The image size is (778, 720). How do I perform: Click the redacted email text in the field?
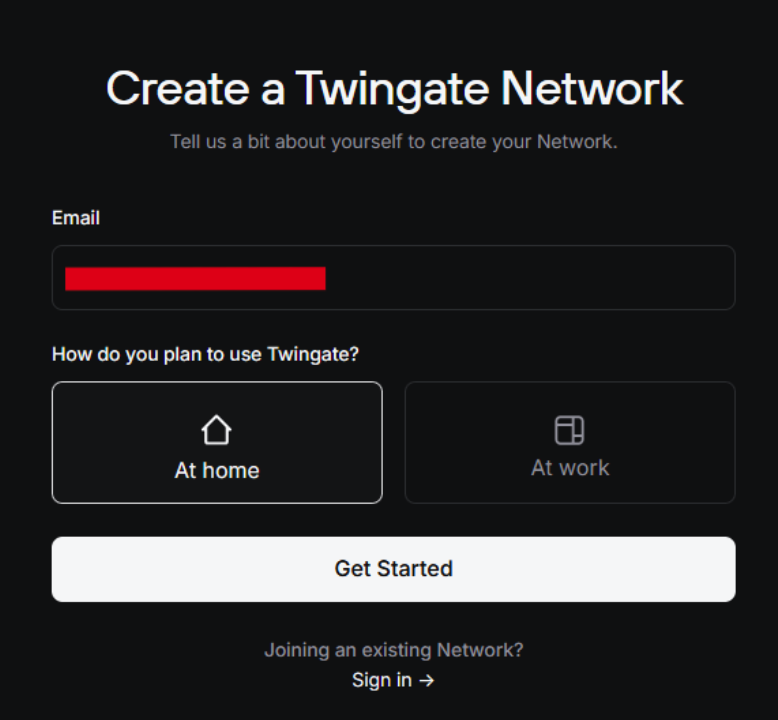click(x=195, y=278)
